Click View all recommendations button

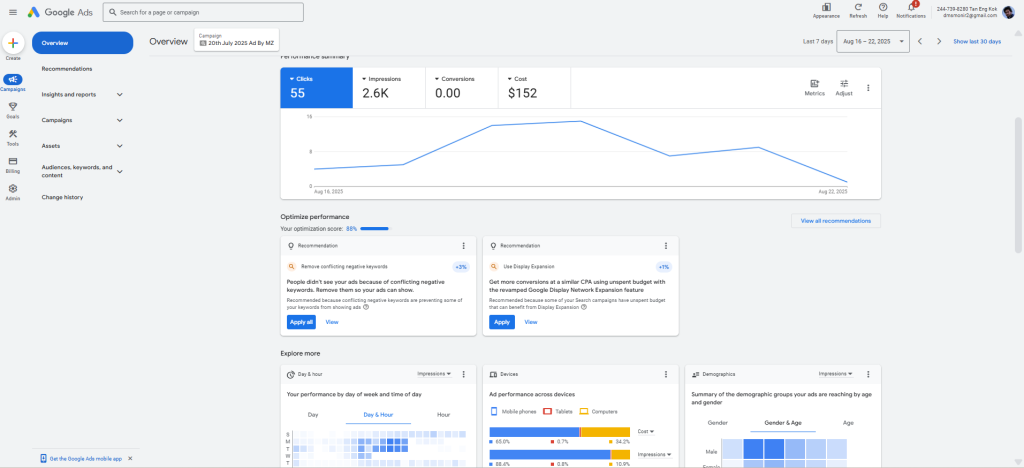835,220
